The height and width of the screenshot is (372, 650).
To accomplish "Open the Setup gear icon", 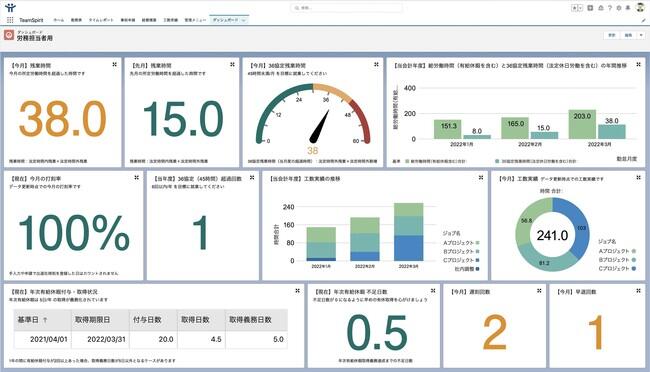I will [x=619, y=8].
